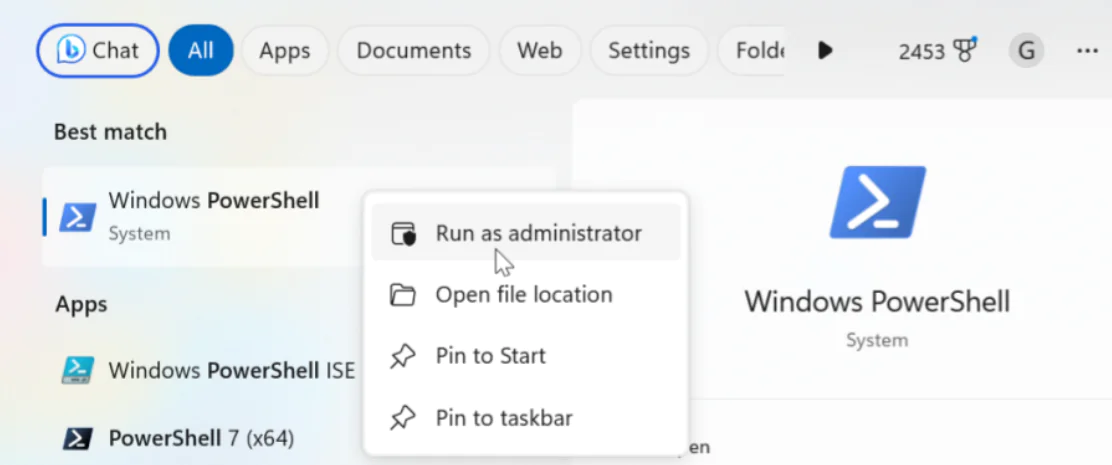Click the Pin to taskbar pin icon
The image size is (1112, 465).
point(403,418)
